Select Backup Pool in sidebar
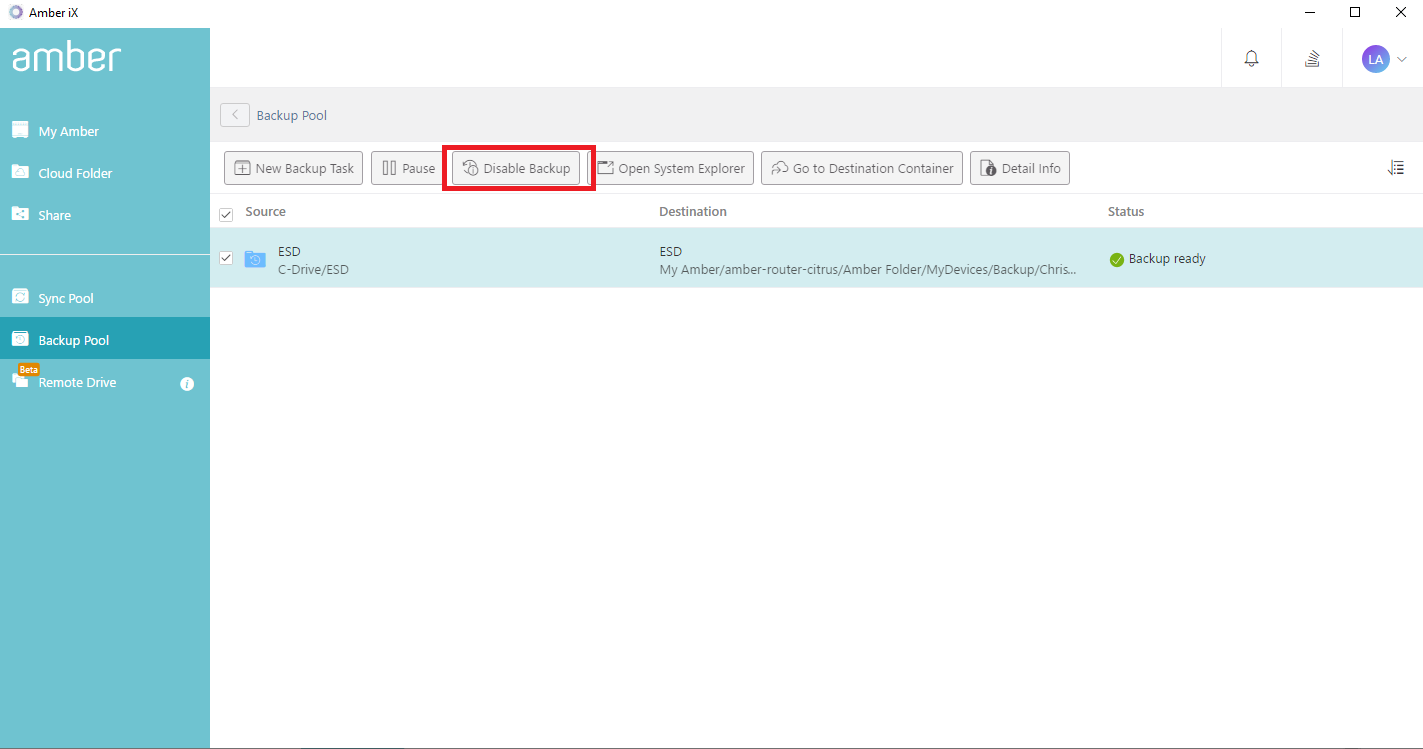The width and height of the screenshot is (1423, 749). (105, 340)
